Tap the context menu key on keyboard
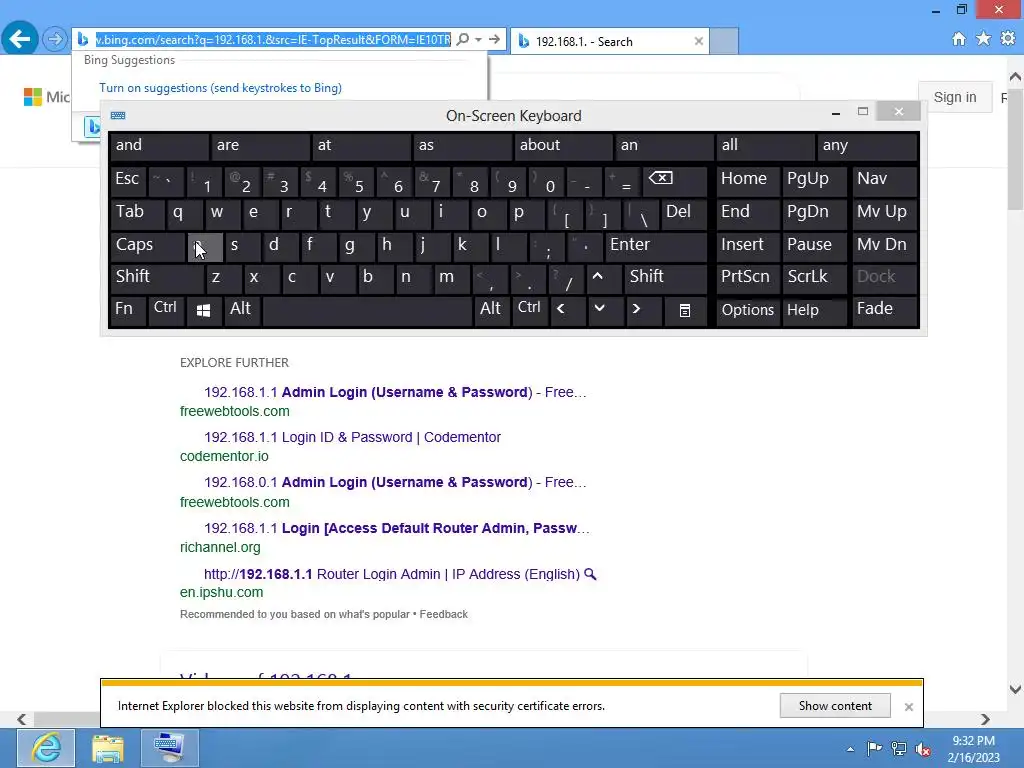Image resolution: width=1024 pixels, height=768 pixels. [684, 310]
